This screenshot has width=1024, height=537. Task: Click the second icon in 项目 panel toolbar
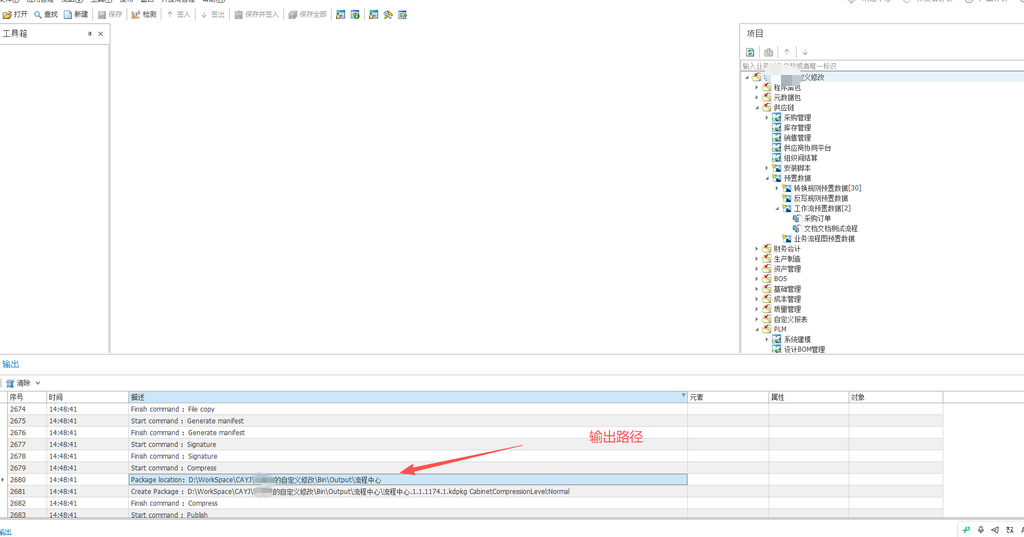click(769, 52)
